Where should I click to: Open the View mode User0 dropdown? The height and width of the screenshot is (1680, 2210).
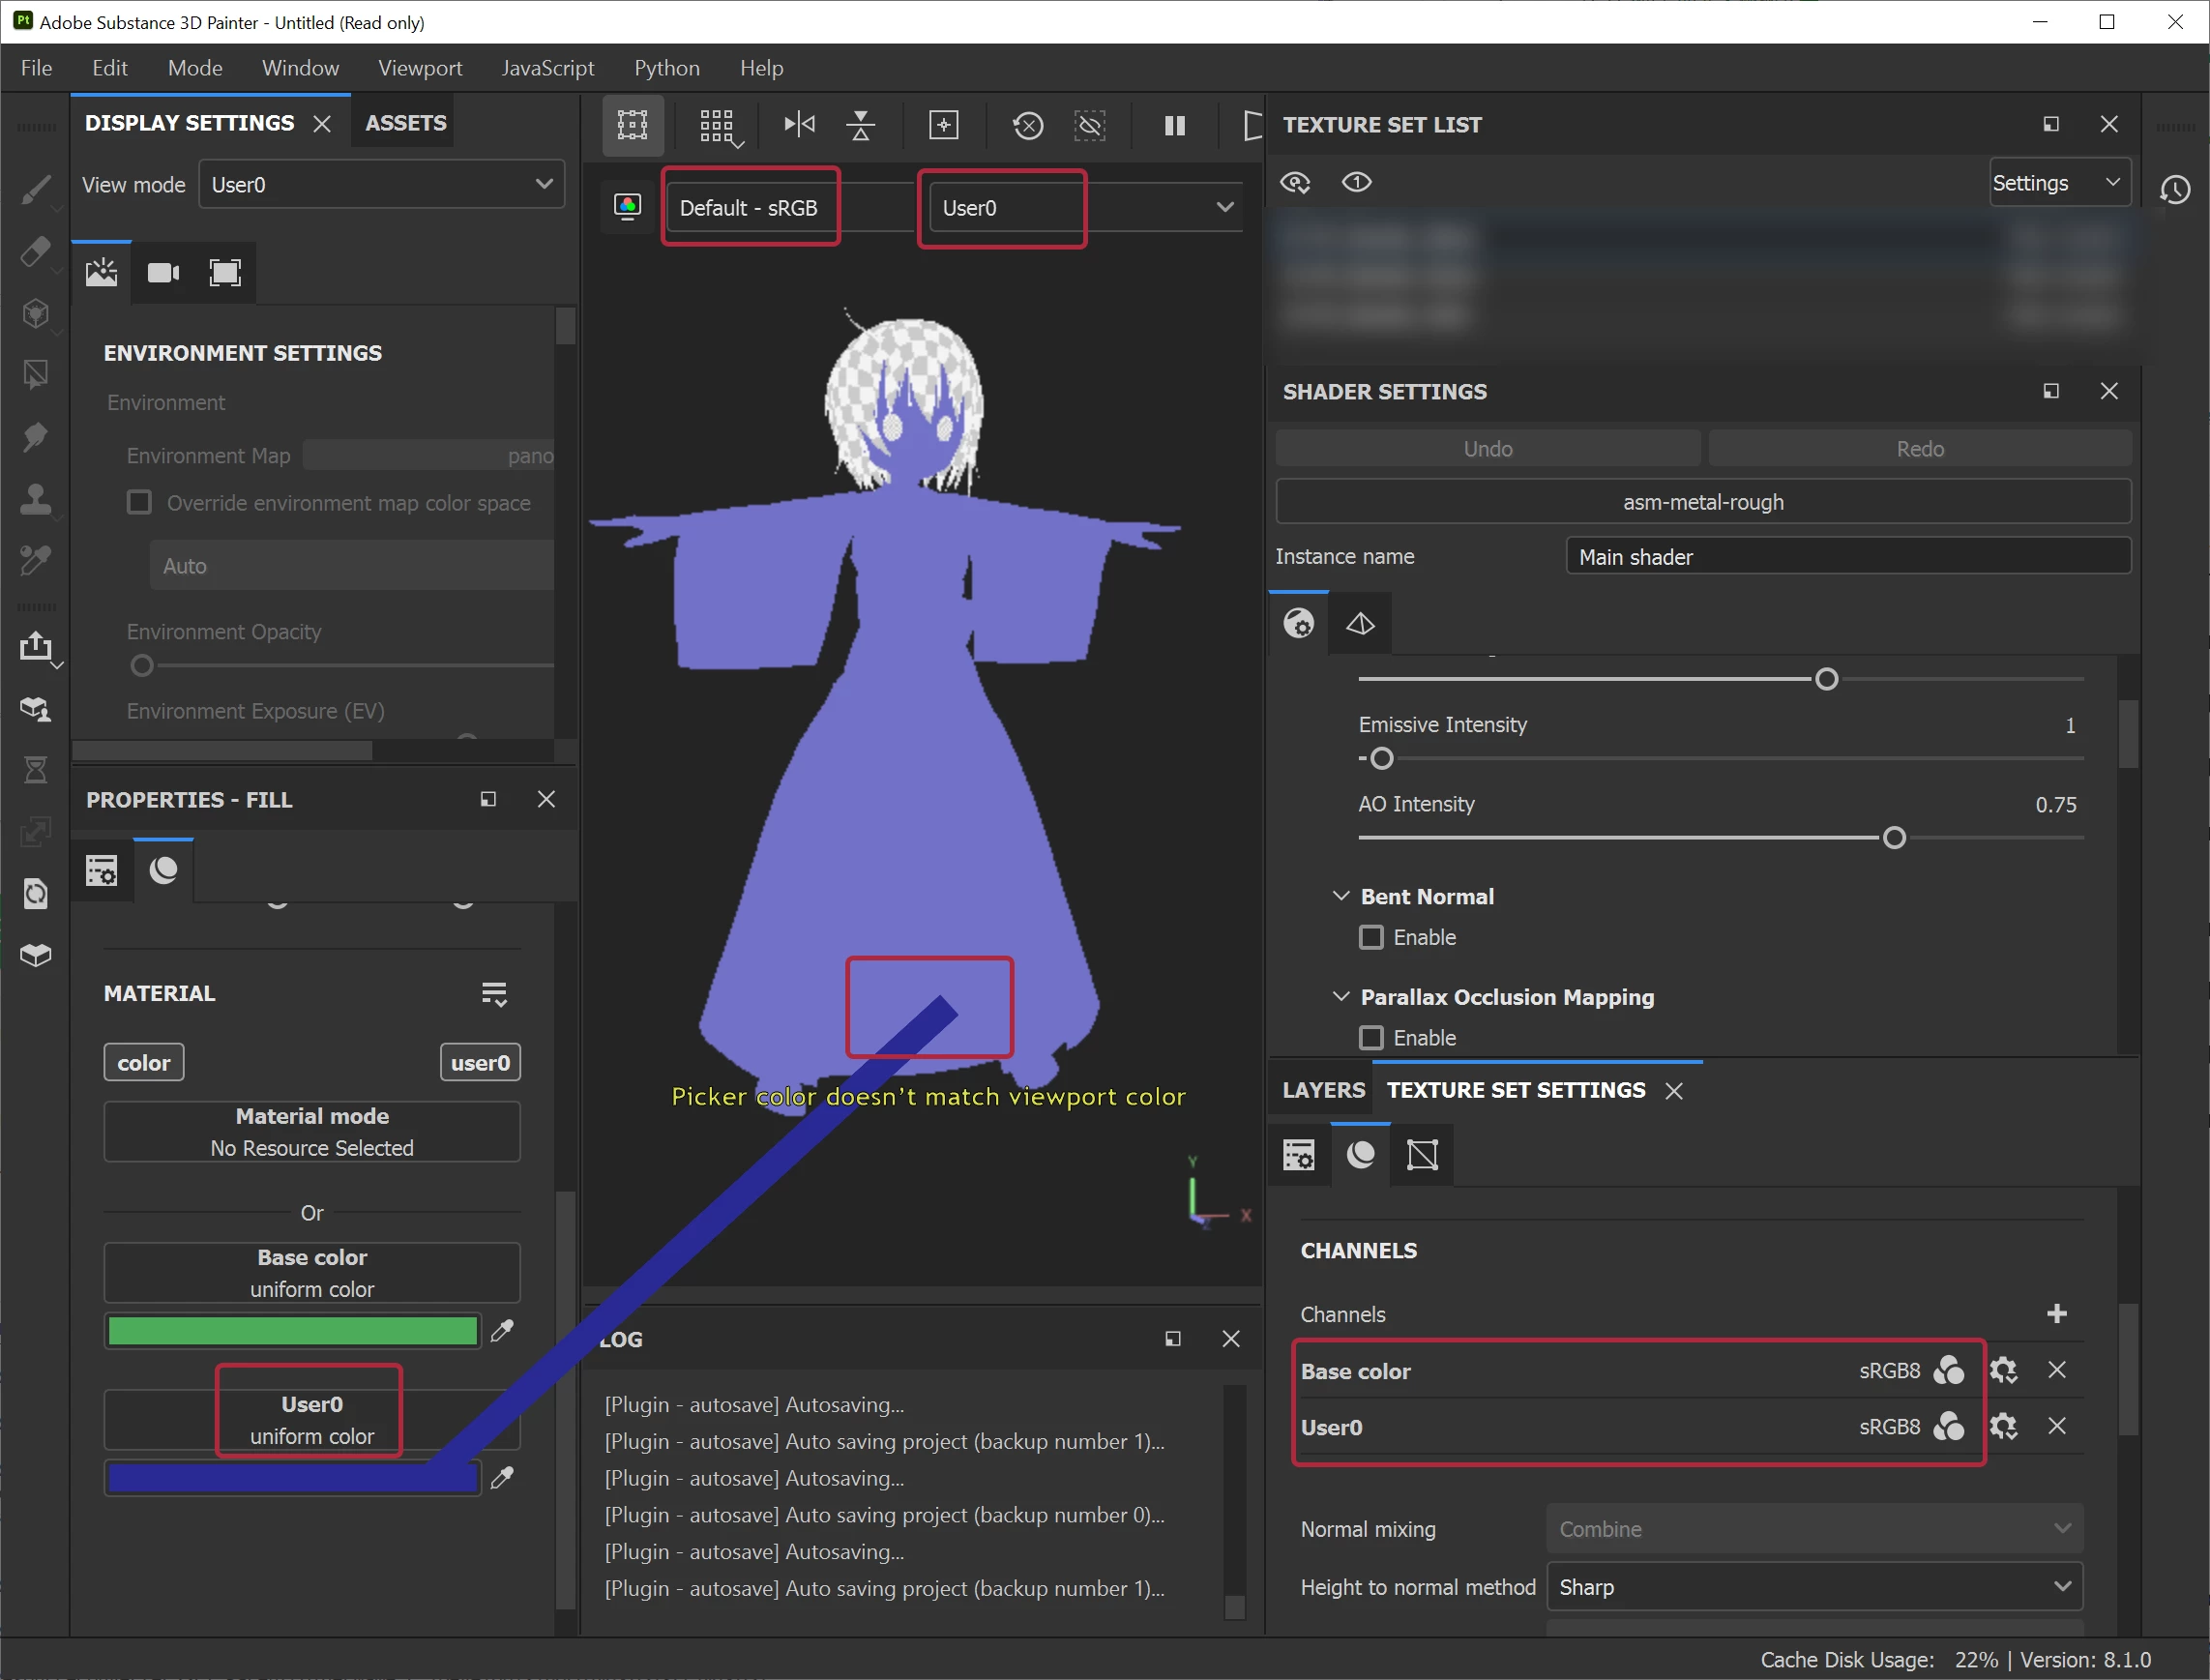pyautogui.click(x=381, y=185)
